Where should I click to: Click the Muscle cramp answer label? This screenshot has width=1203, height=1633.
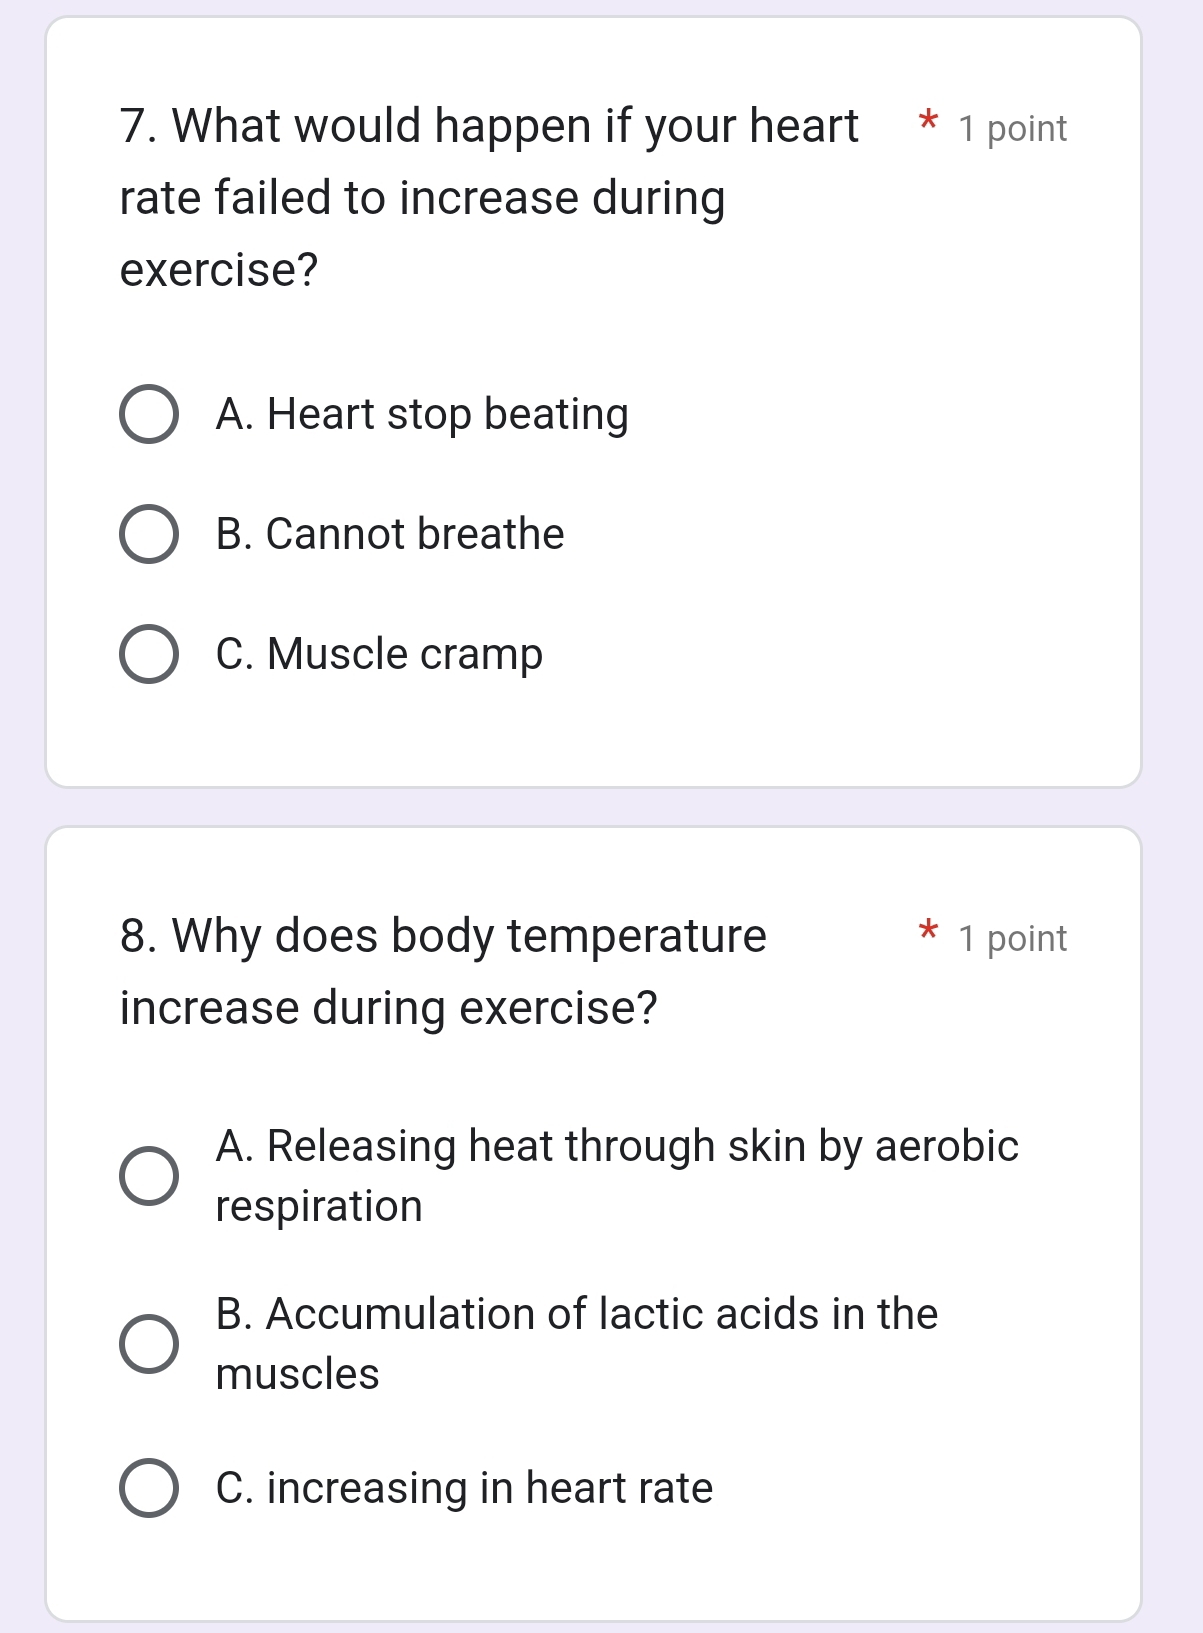tap(378, 655)
